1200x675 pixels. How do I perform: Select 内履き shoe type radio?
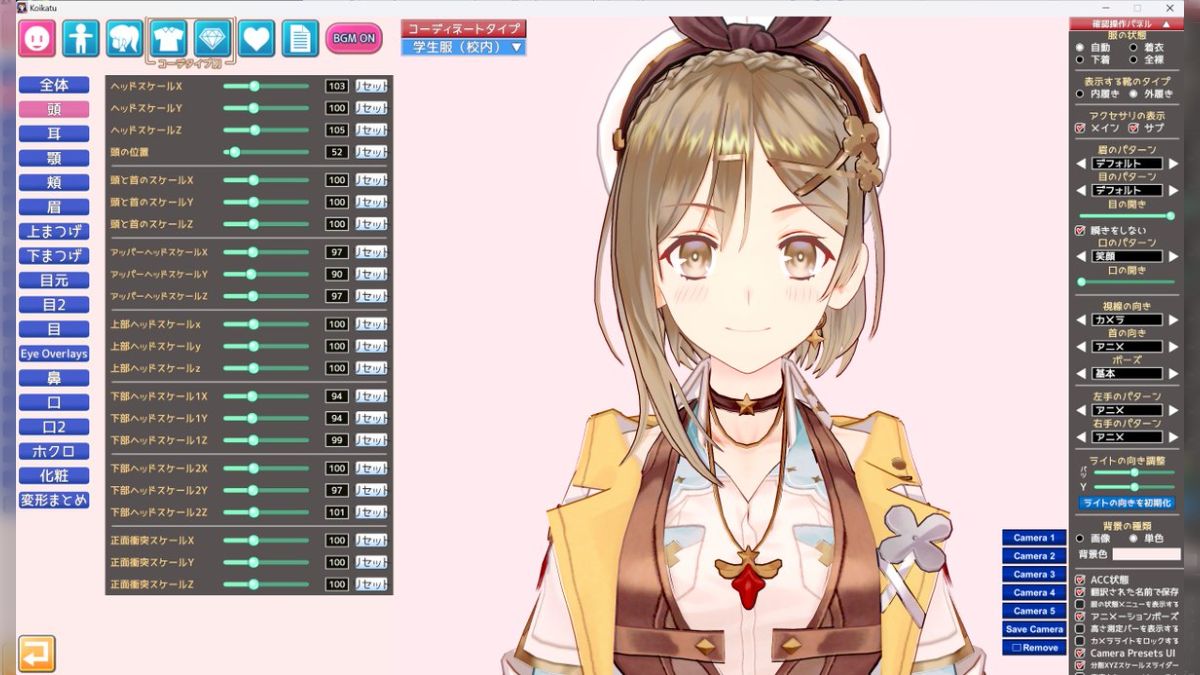1080,94
